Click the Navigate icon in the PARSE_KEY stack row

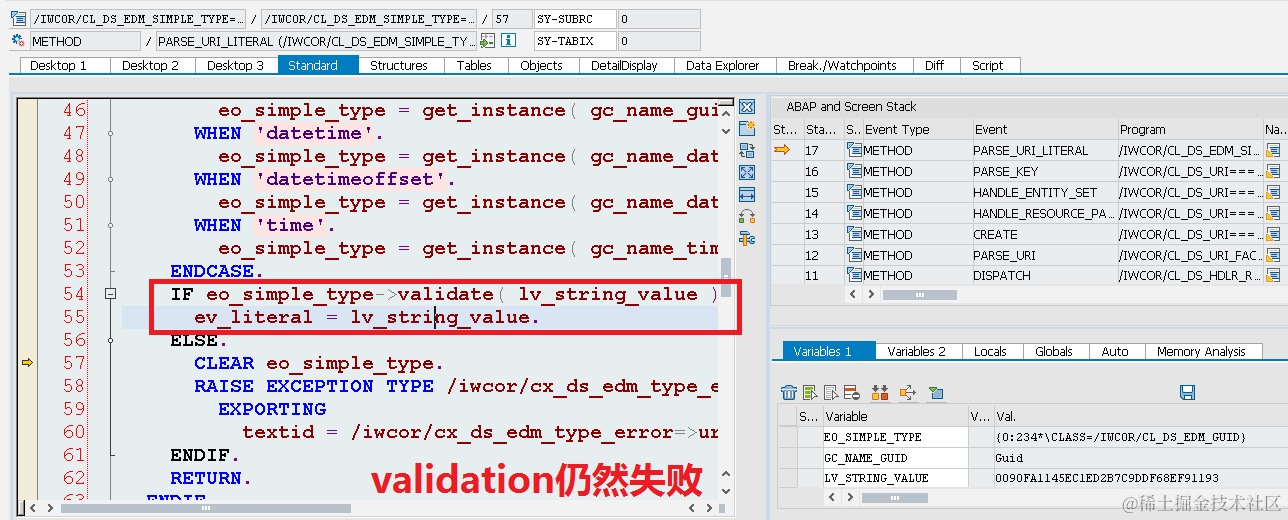click(x=1273, y=171)
